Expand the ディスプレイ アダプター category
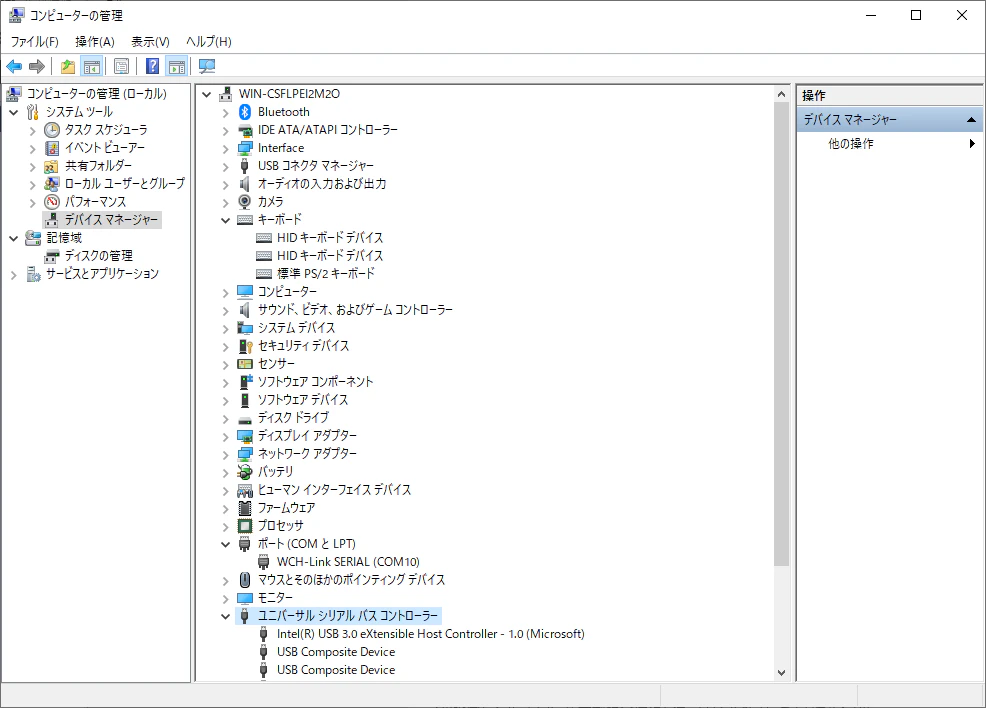 pos(225,436)
